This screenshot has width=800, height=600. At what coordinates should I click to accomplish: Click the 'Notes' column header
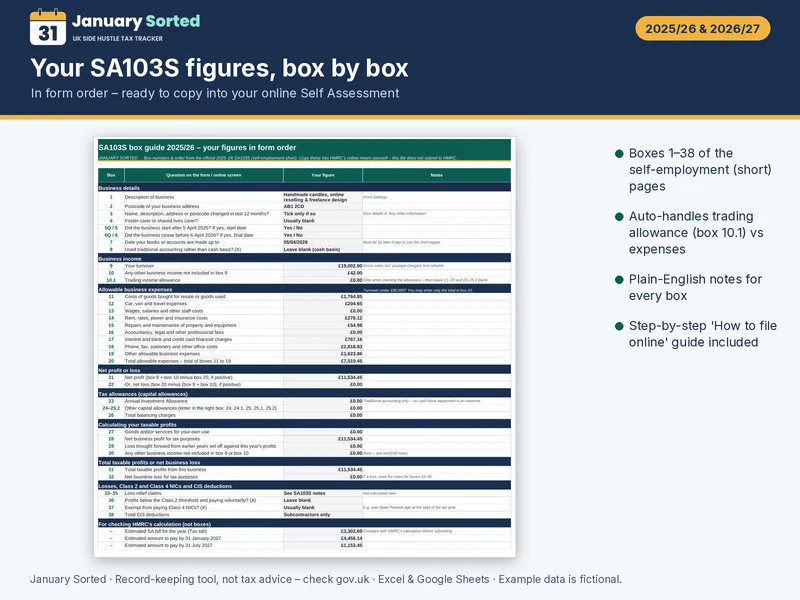click(x=437, y=175)
